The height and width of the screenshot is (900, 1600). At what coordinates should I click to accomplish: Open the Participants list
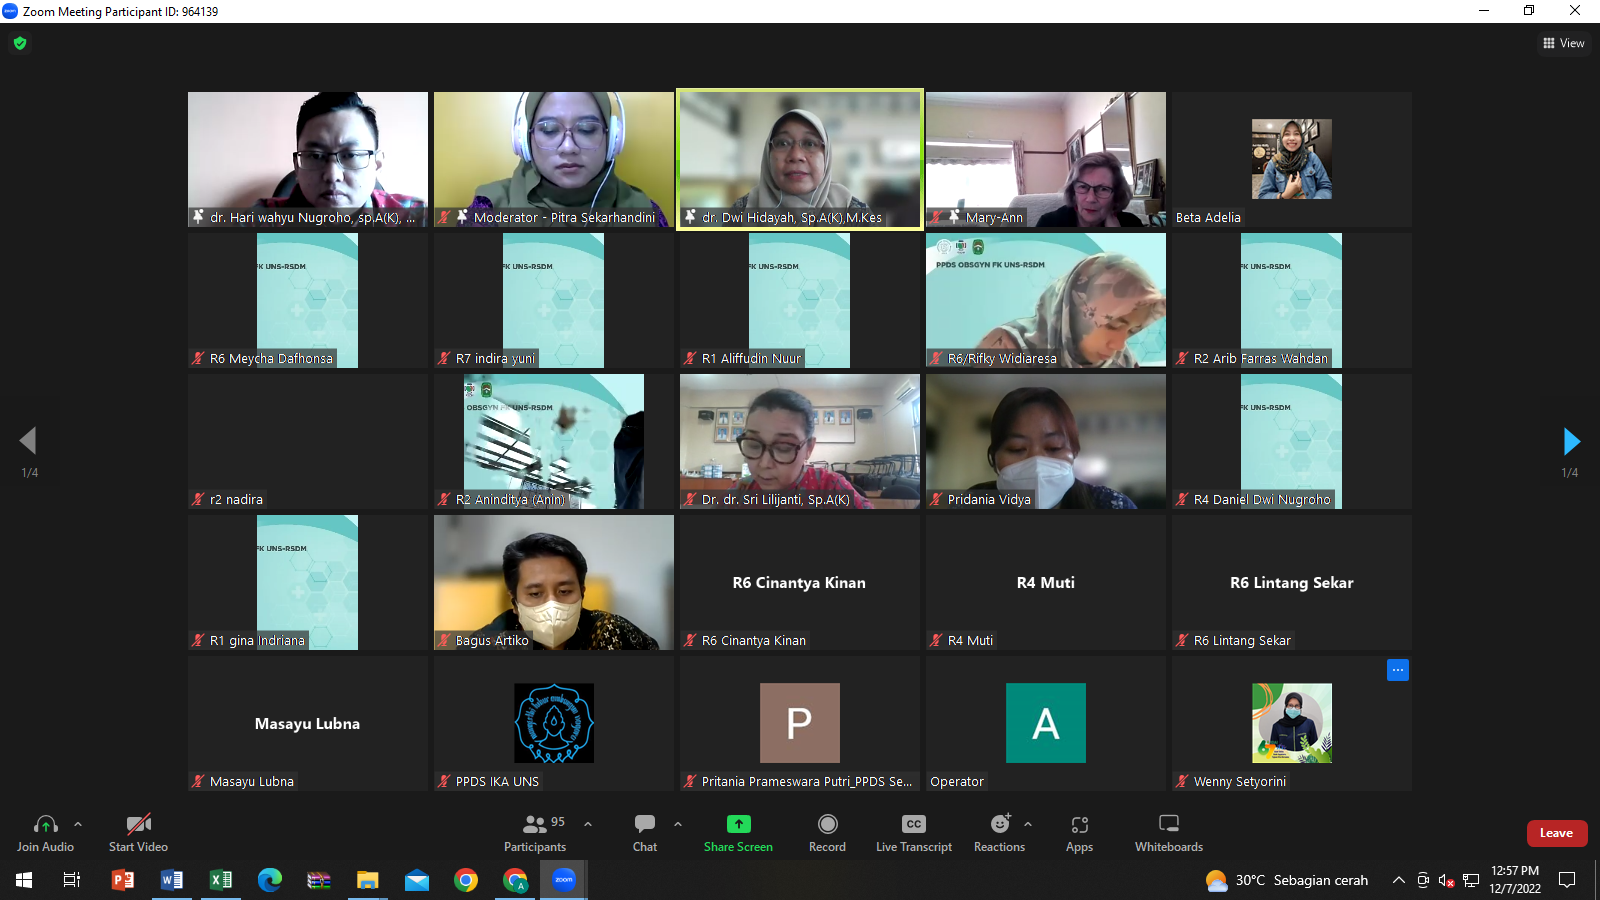click(x=535, y=832)
